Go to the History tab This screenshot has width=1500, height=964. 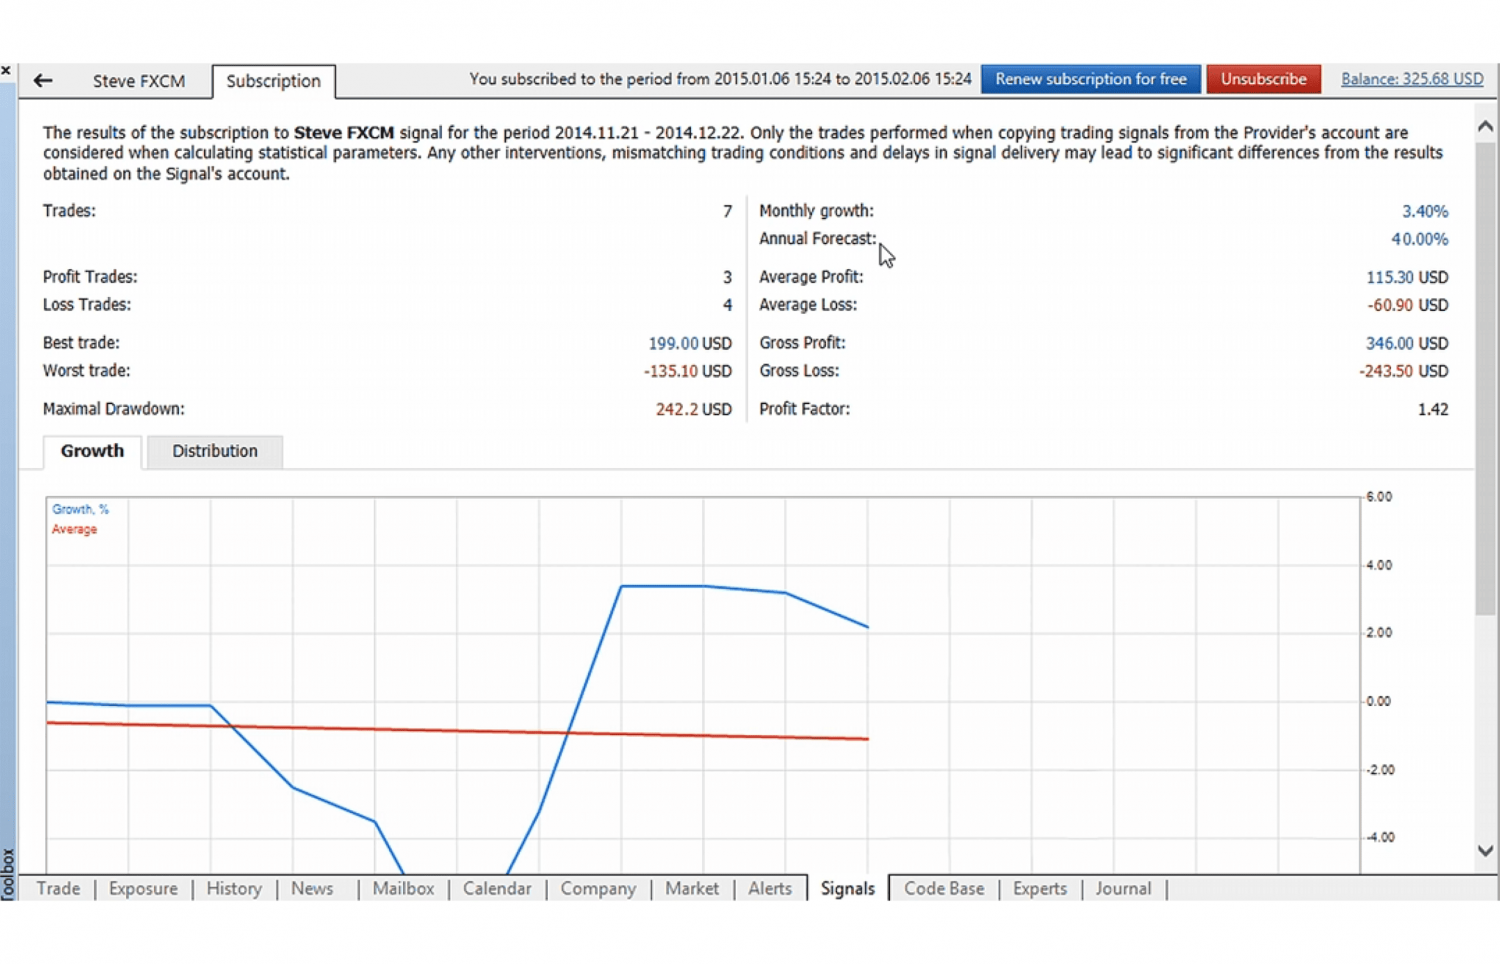point(234,888)
